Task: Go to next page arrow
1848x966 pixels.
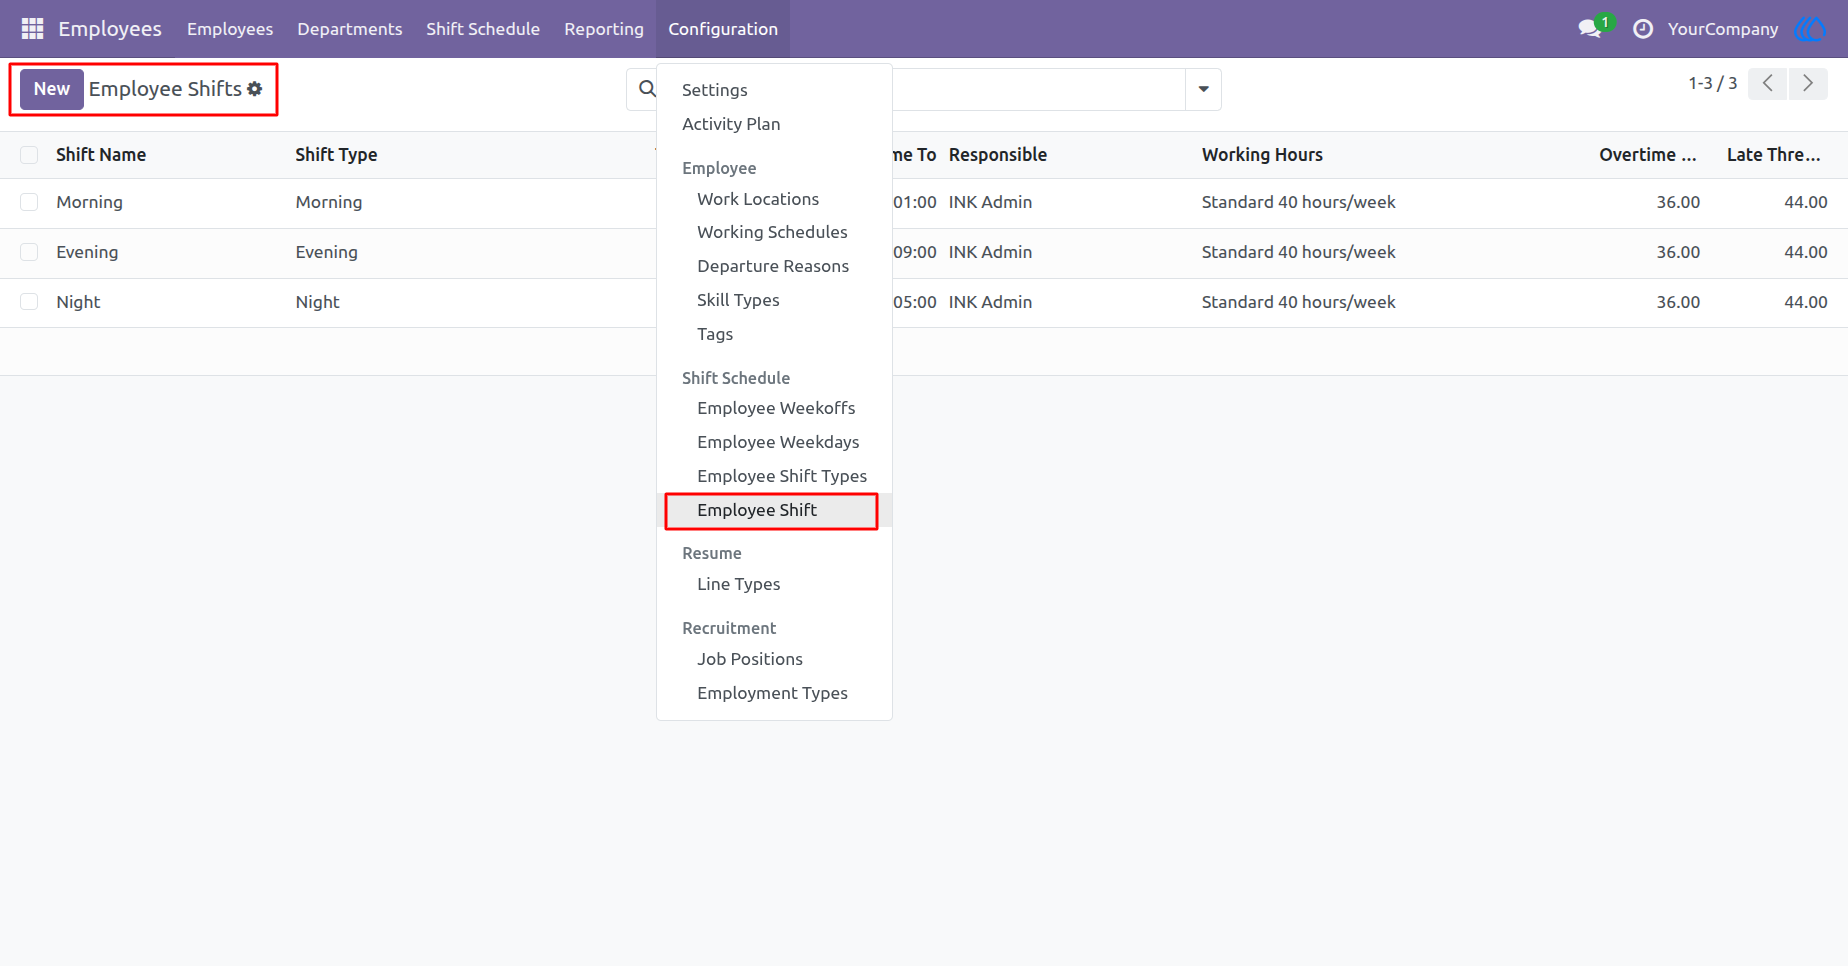Action: 1807,84
